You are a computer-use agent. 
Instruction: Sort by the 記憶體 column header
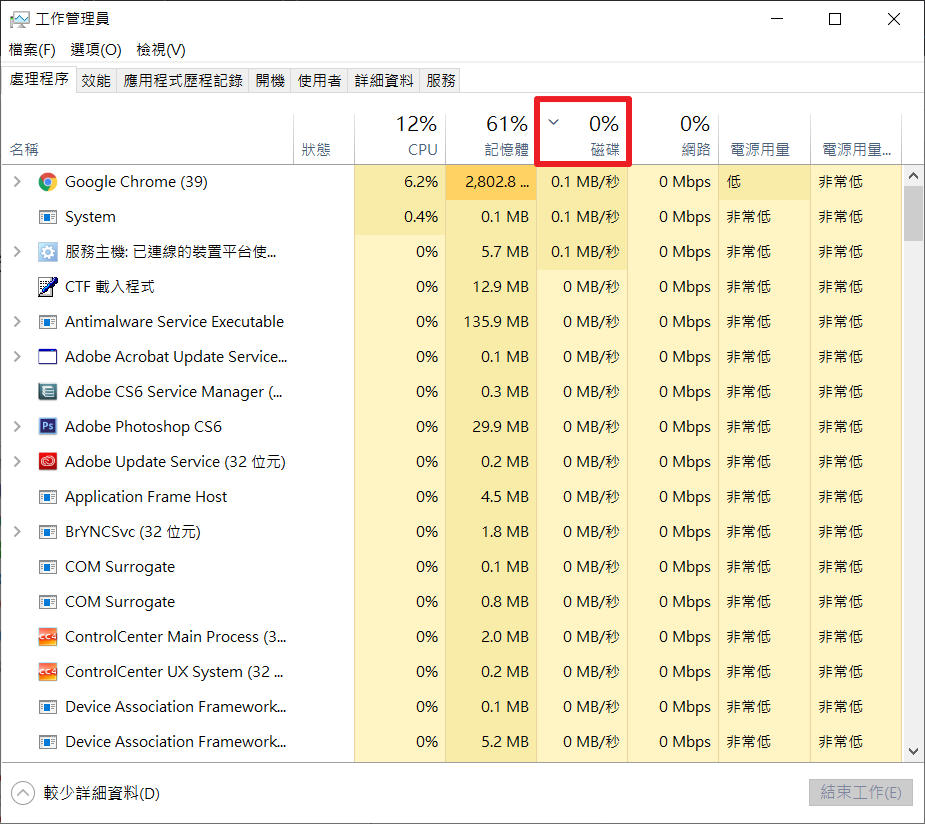[x=491, y=137]
